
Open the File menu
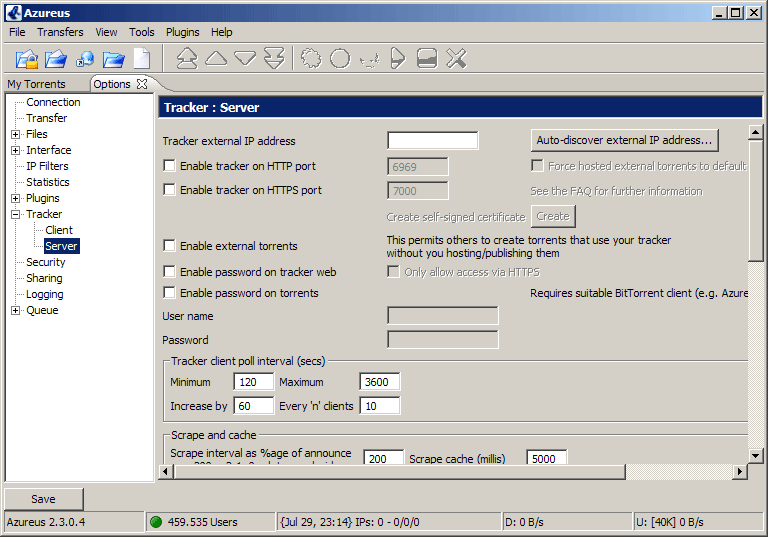17,32
